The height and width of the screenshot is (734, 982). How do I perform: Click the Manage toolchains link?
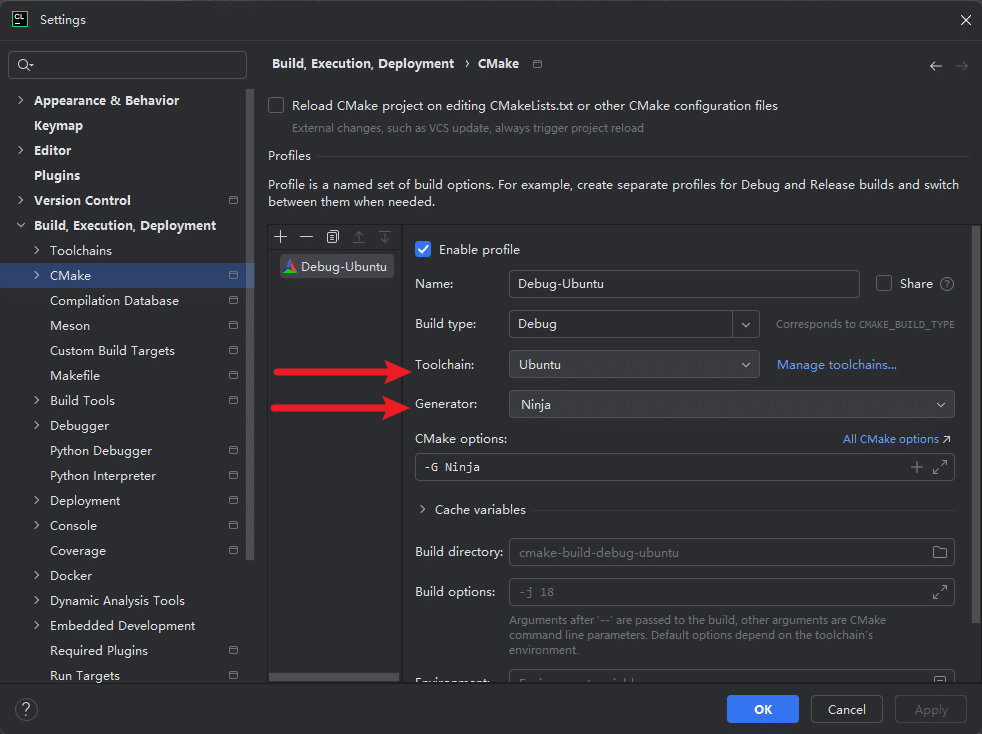tap(836, 365)
